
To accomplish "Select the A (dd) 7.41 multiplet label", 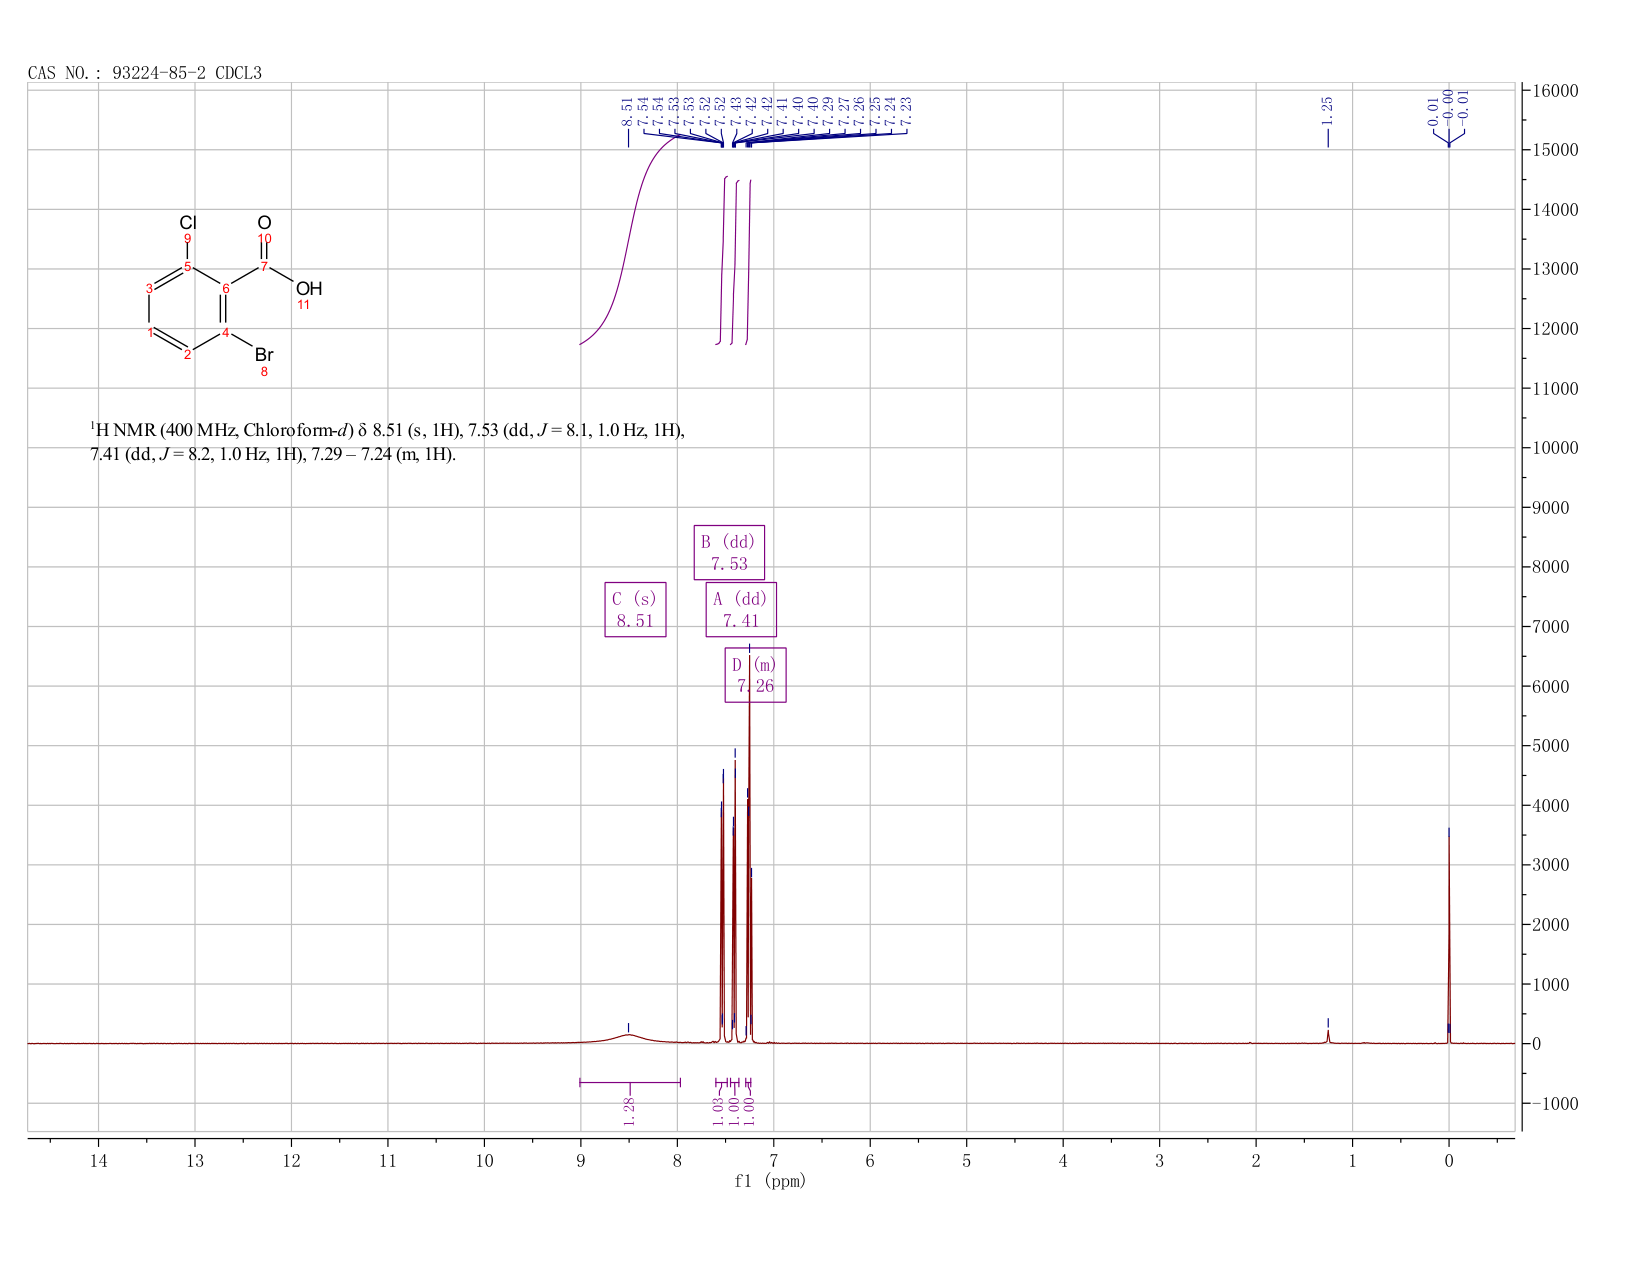I will 741,609.
